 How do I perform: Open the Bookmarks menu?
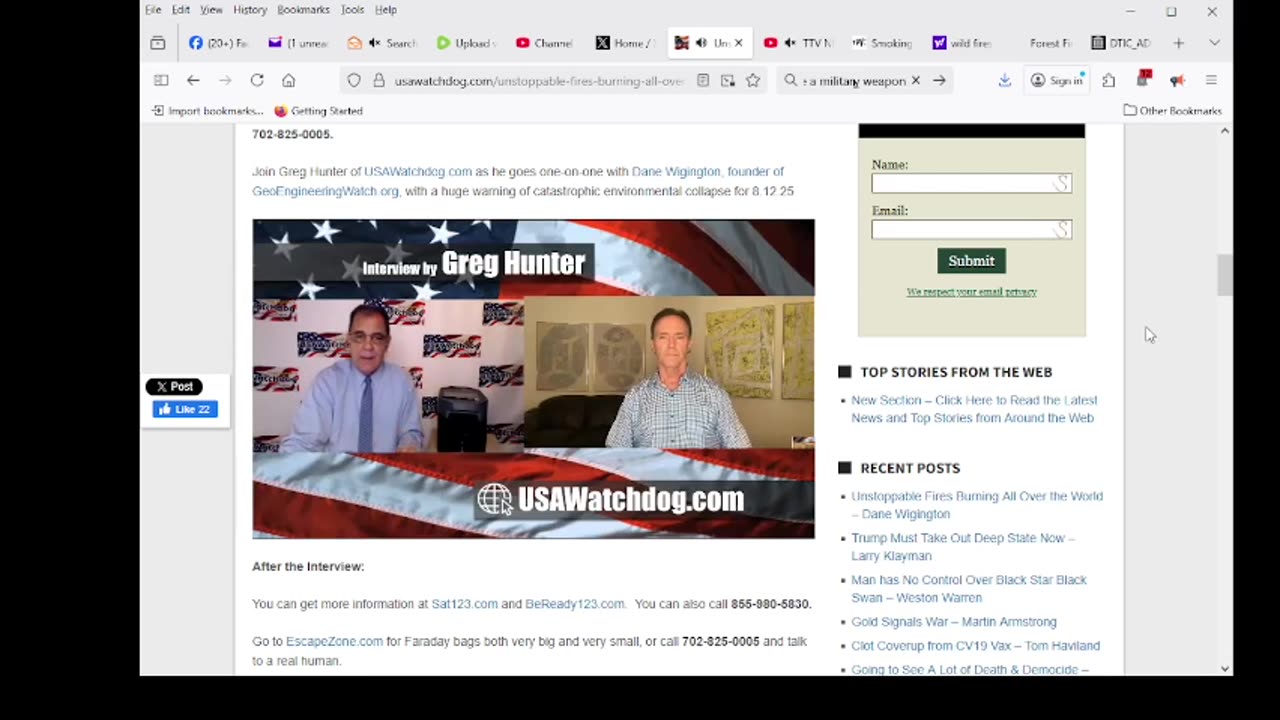point(303,10)
